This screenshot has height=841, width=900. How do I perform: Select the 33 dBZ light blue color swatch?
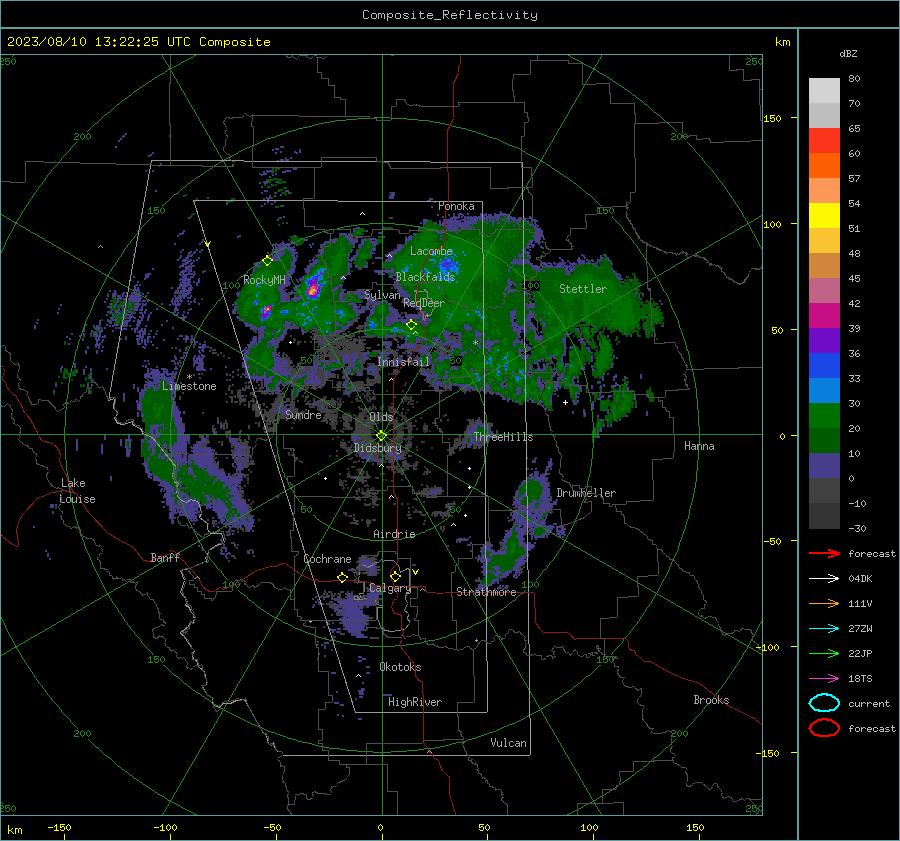pyautogui.click(x=824, y=390)
